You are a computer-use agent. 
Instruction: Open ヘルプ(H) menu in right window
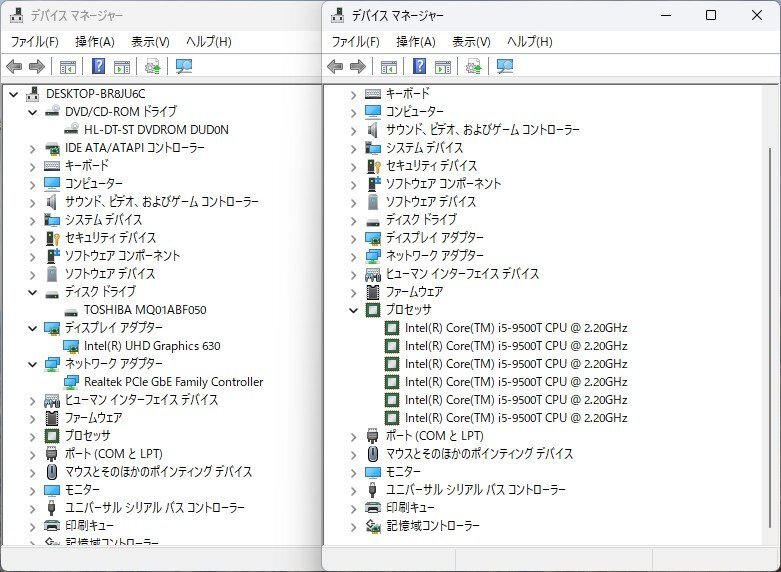pos(530,41)
